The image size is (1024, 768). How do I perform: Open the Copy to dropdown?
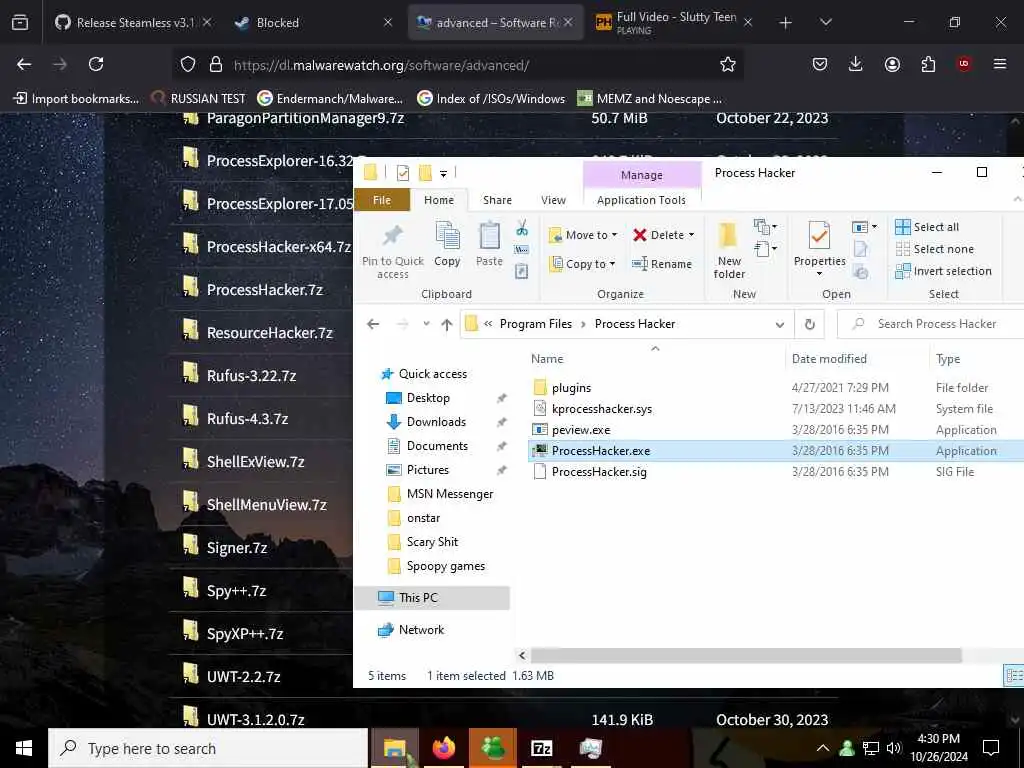tap(583, 264)
